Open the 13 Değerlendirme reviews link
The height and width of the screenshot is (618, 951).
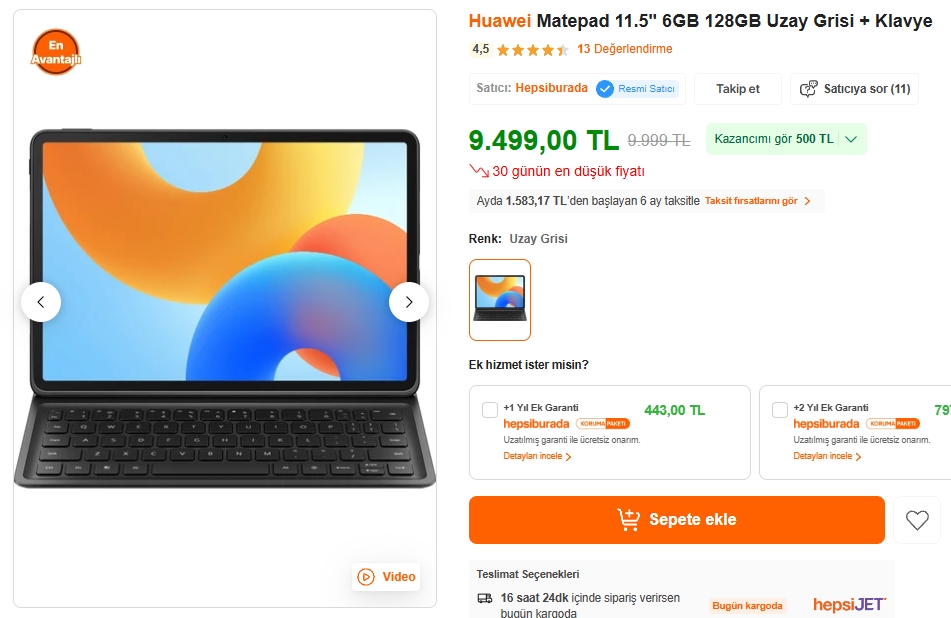tap(625, 49)
